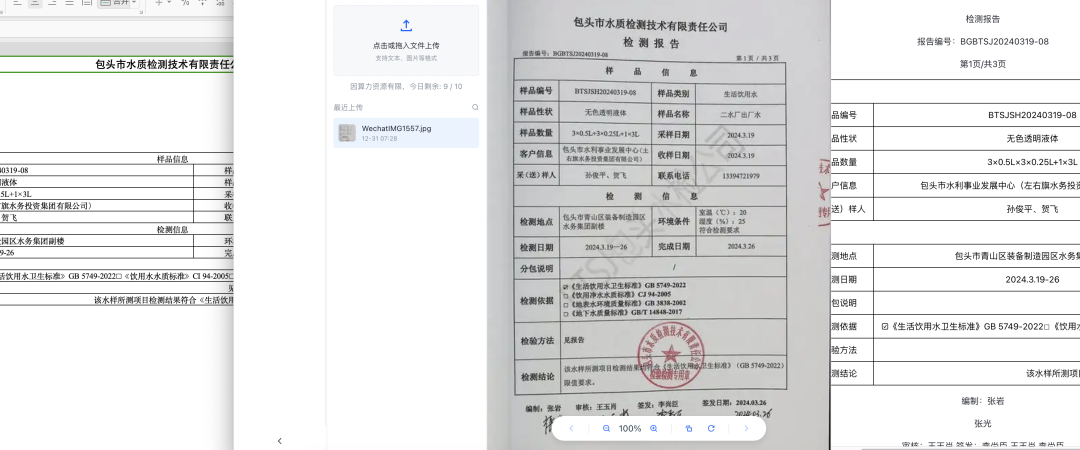
Task: Rotate the preview image clockwise
Action: (712, 429)
